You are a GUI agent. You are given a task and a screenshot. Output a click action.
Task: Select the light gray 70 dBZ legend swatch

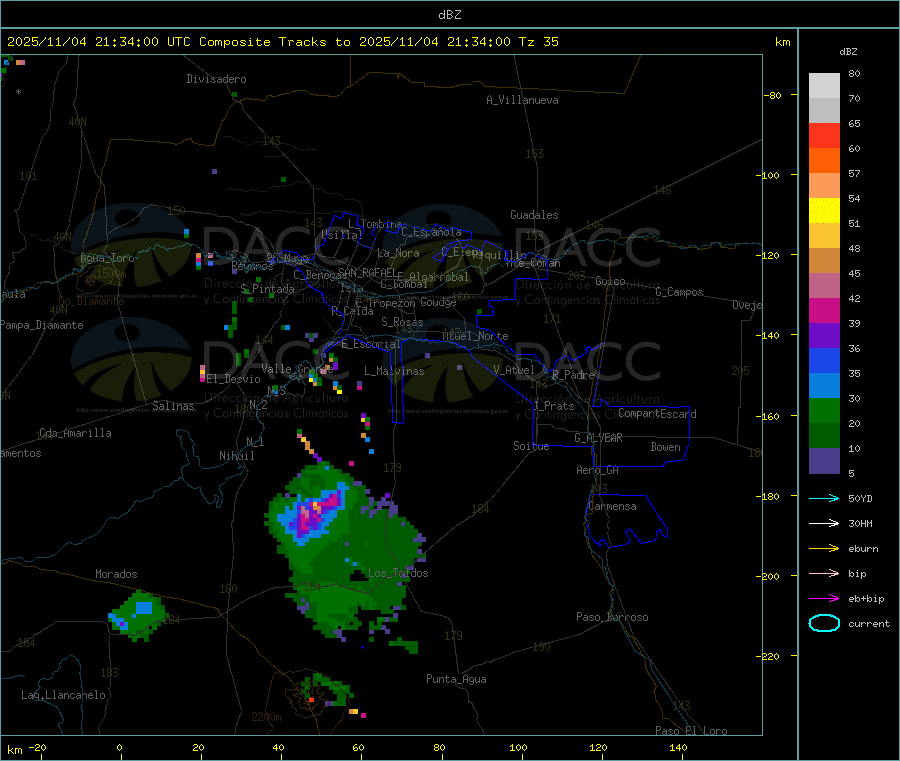824,86
